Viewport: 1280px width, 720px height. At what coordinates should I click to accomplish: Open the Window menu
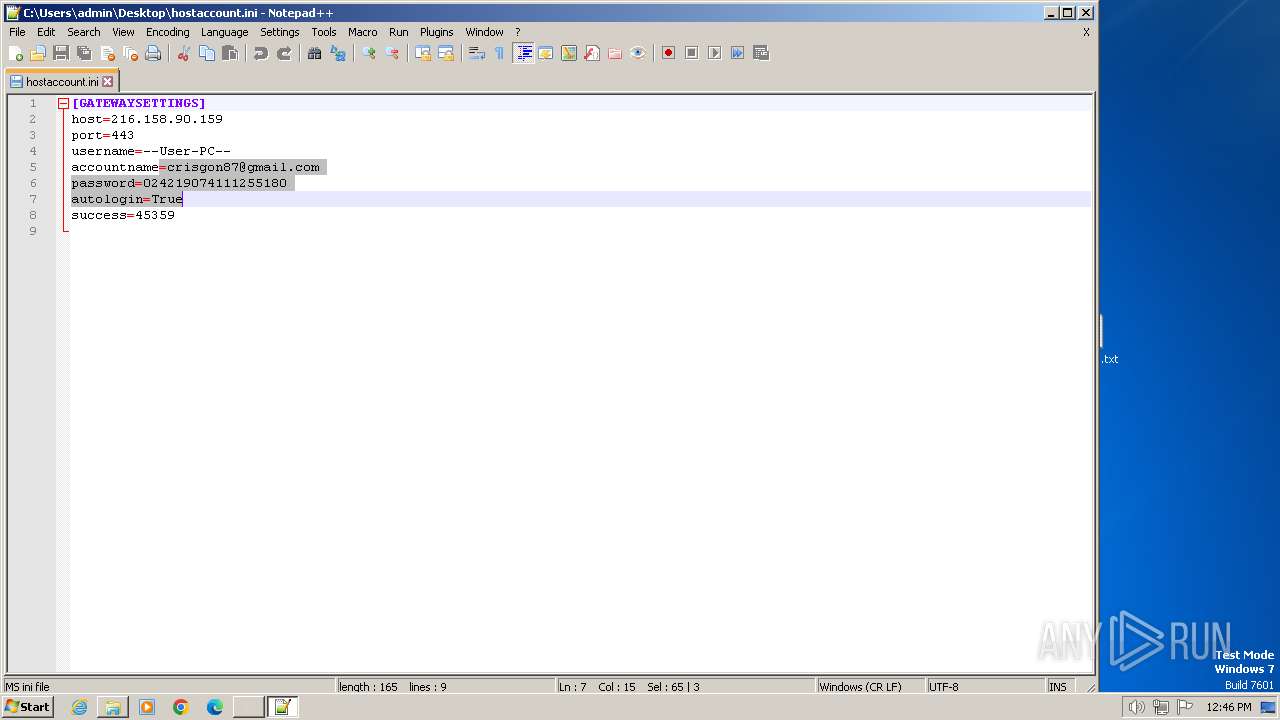(x=484, y=32)
